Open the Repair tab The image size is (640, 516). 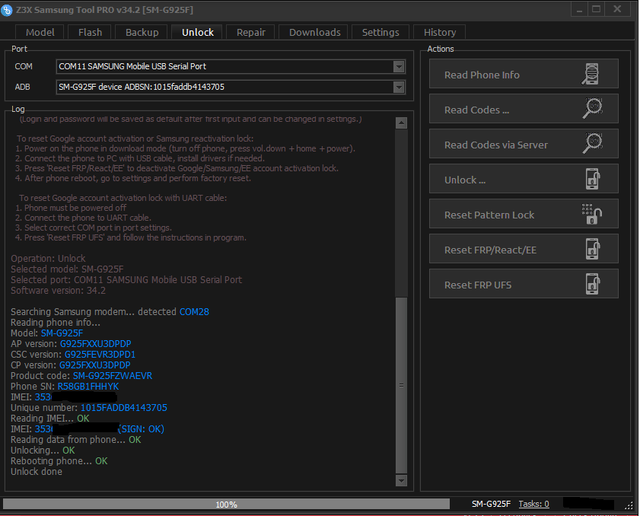pyautogui.click(x=251, y=32)
